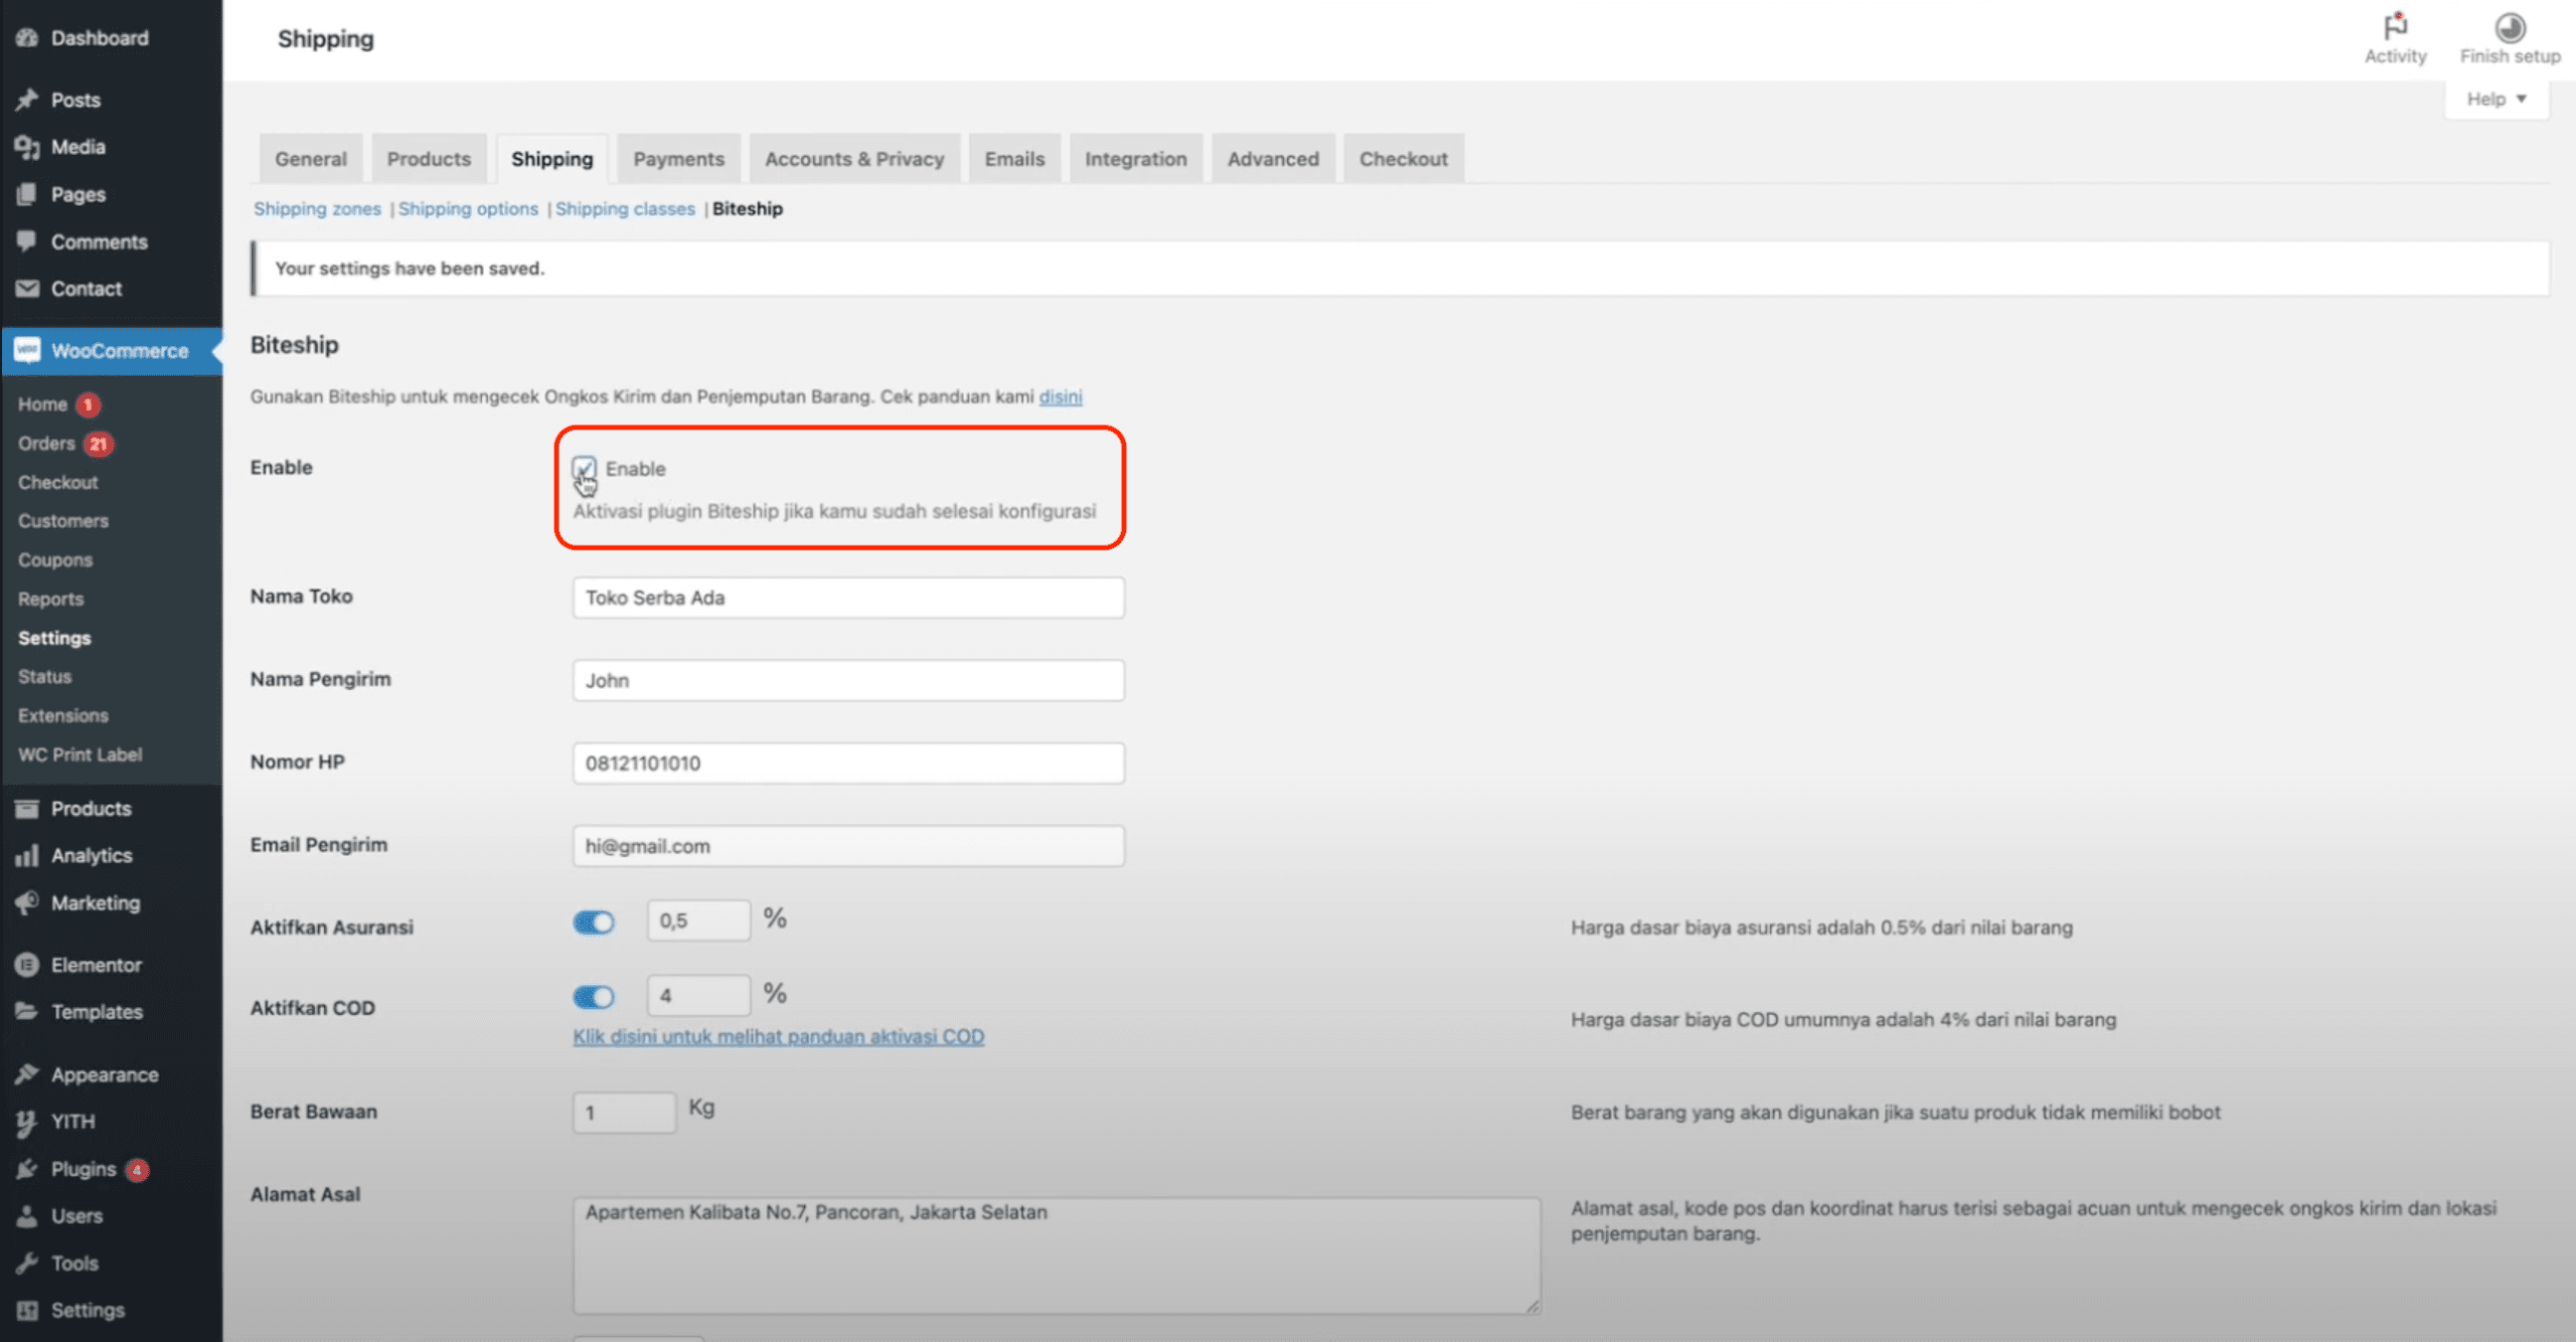Switch to the Products settings tab
2576x1342 pixels.
(x=429, y=159)
